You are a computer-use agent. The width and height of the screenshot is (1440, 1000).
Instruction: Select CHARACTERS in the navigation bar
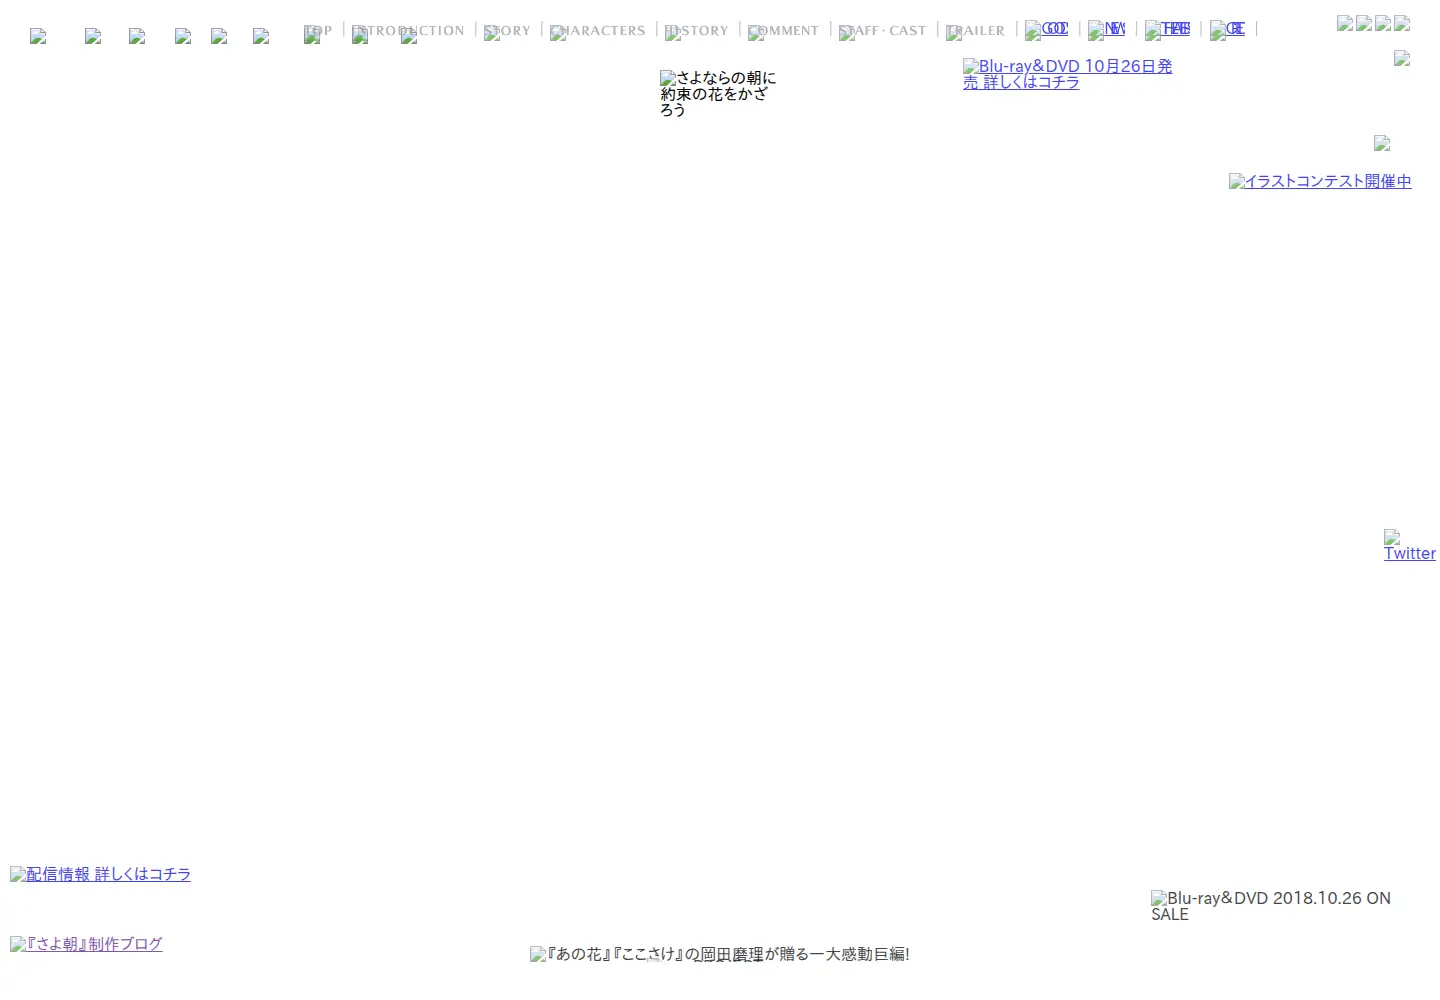[598, 31]
